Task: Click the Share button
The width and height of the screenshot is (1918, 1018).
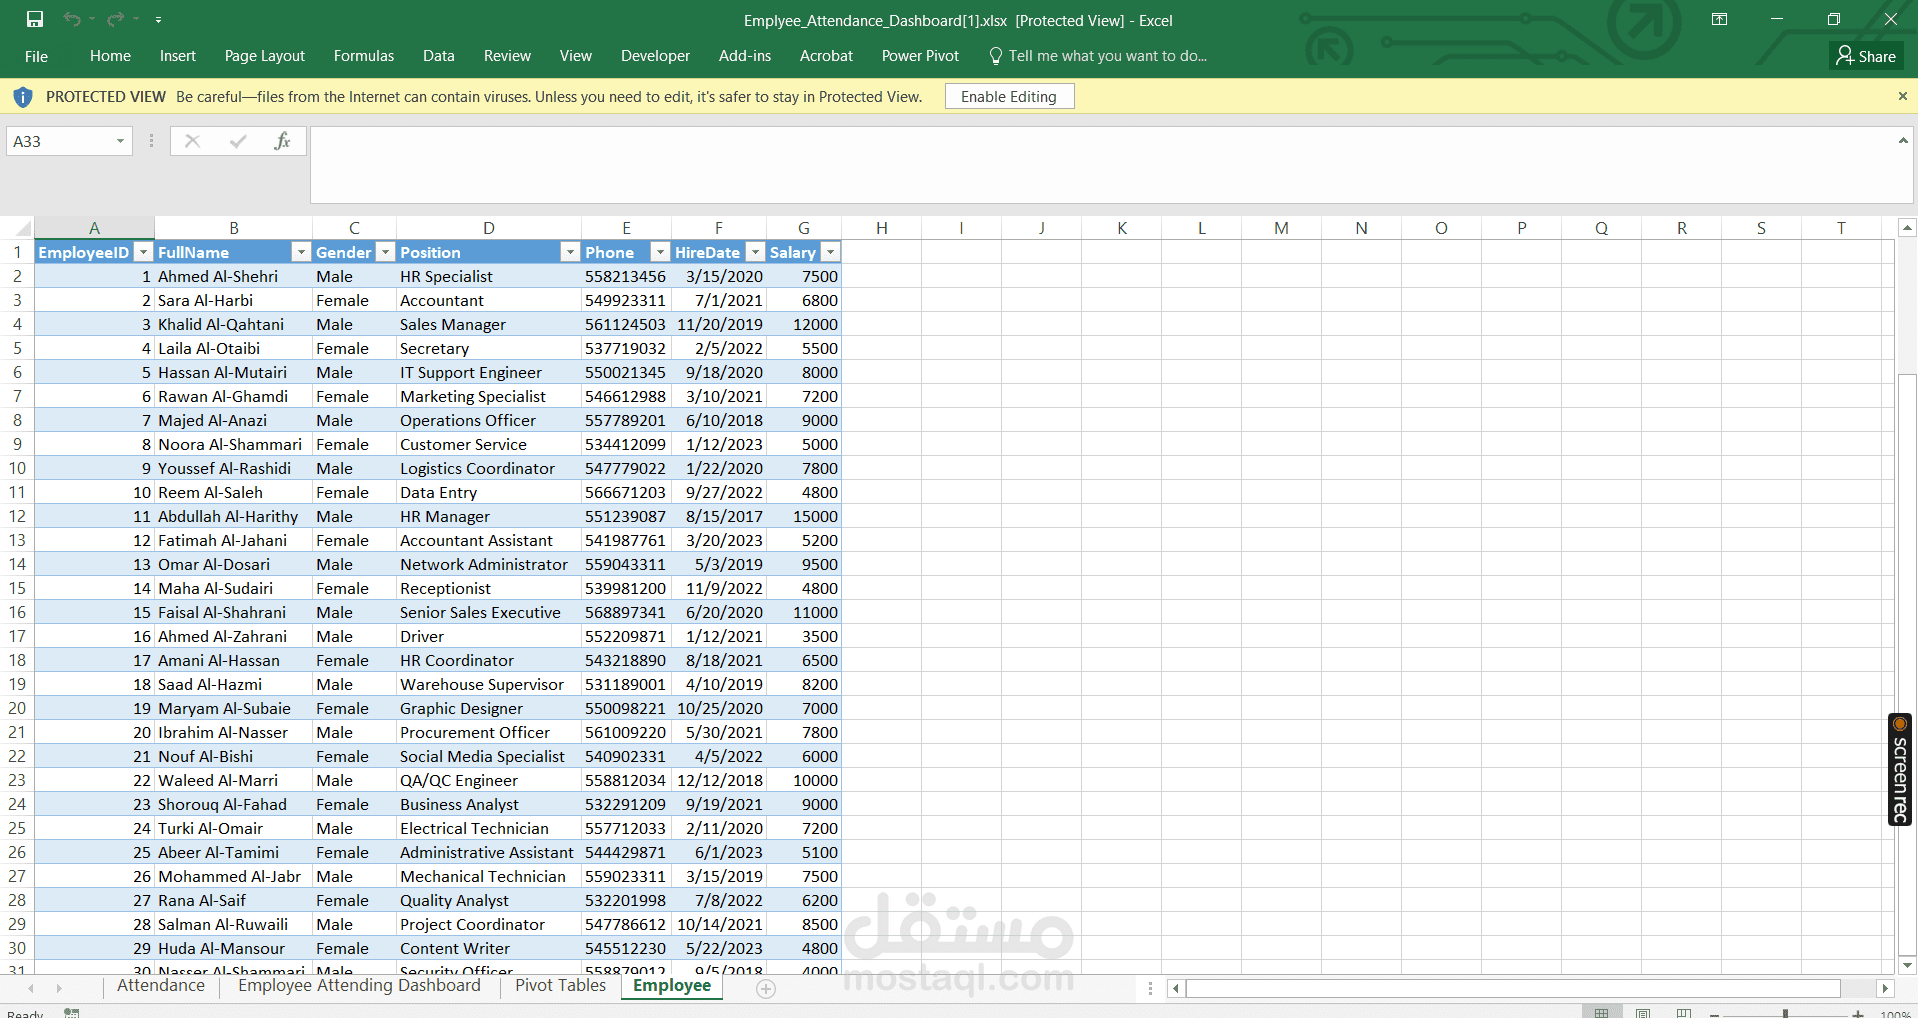Action: [1866, 56]
